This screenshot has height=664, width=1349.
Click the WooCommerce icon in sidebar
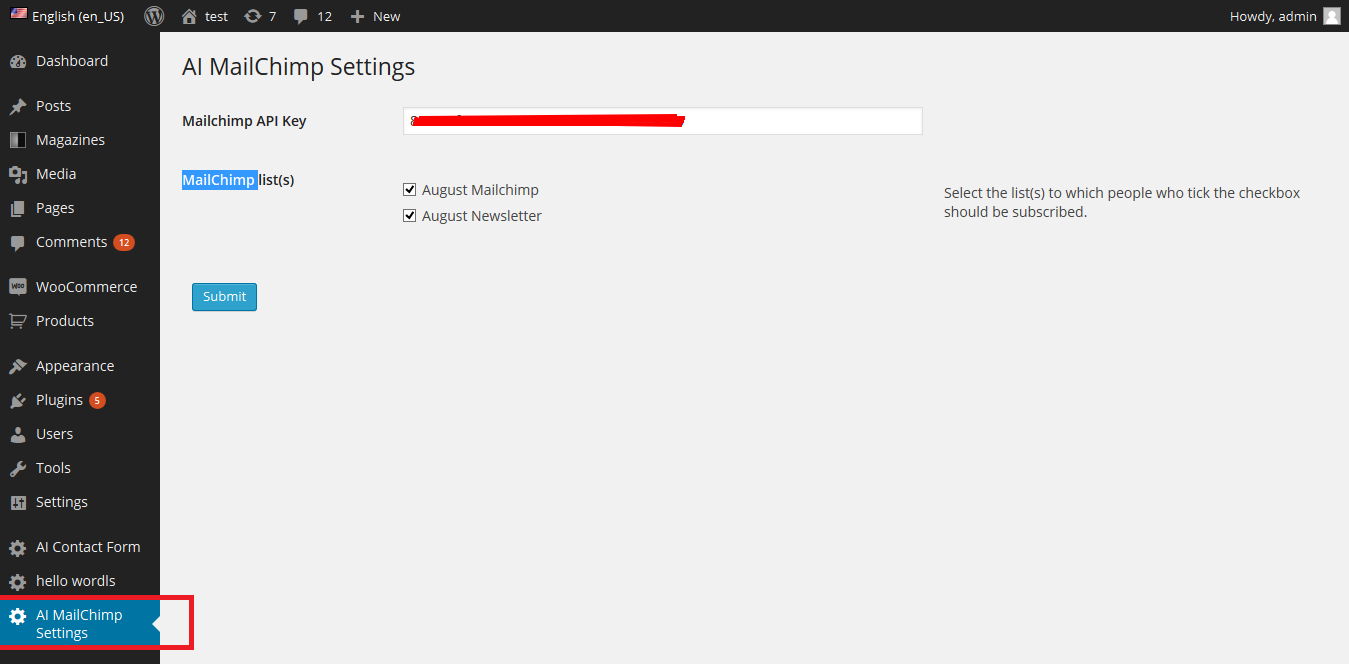pos(17,287)
